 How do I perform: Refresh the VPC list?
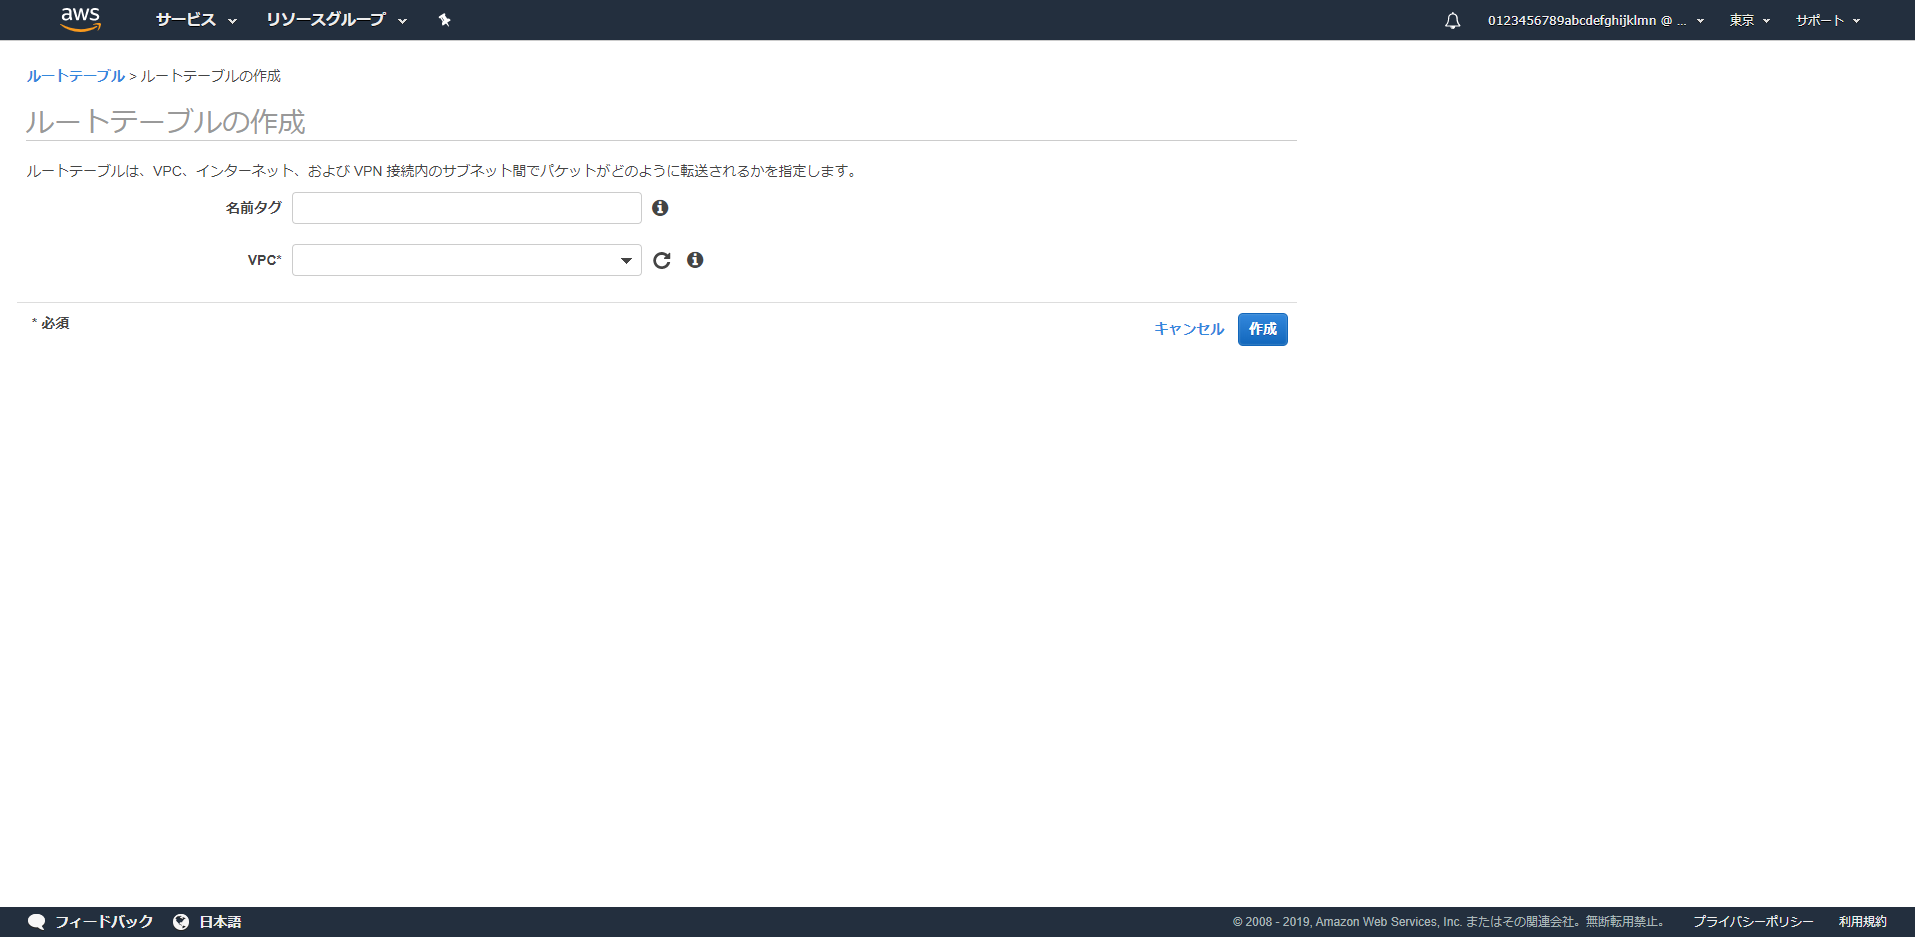pyautogui.click(x=662, y=260)
